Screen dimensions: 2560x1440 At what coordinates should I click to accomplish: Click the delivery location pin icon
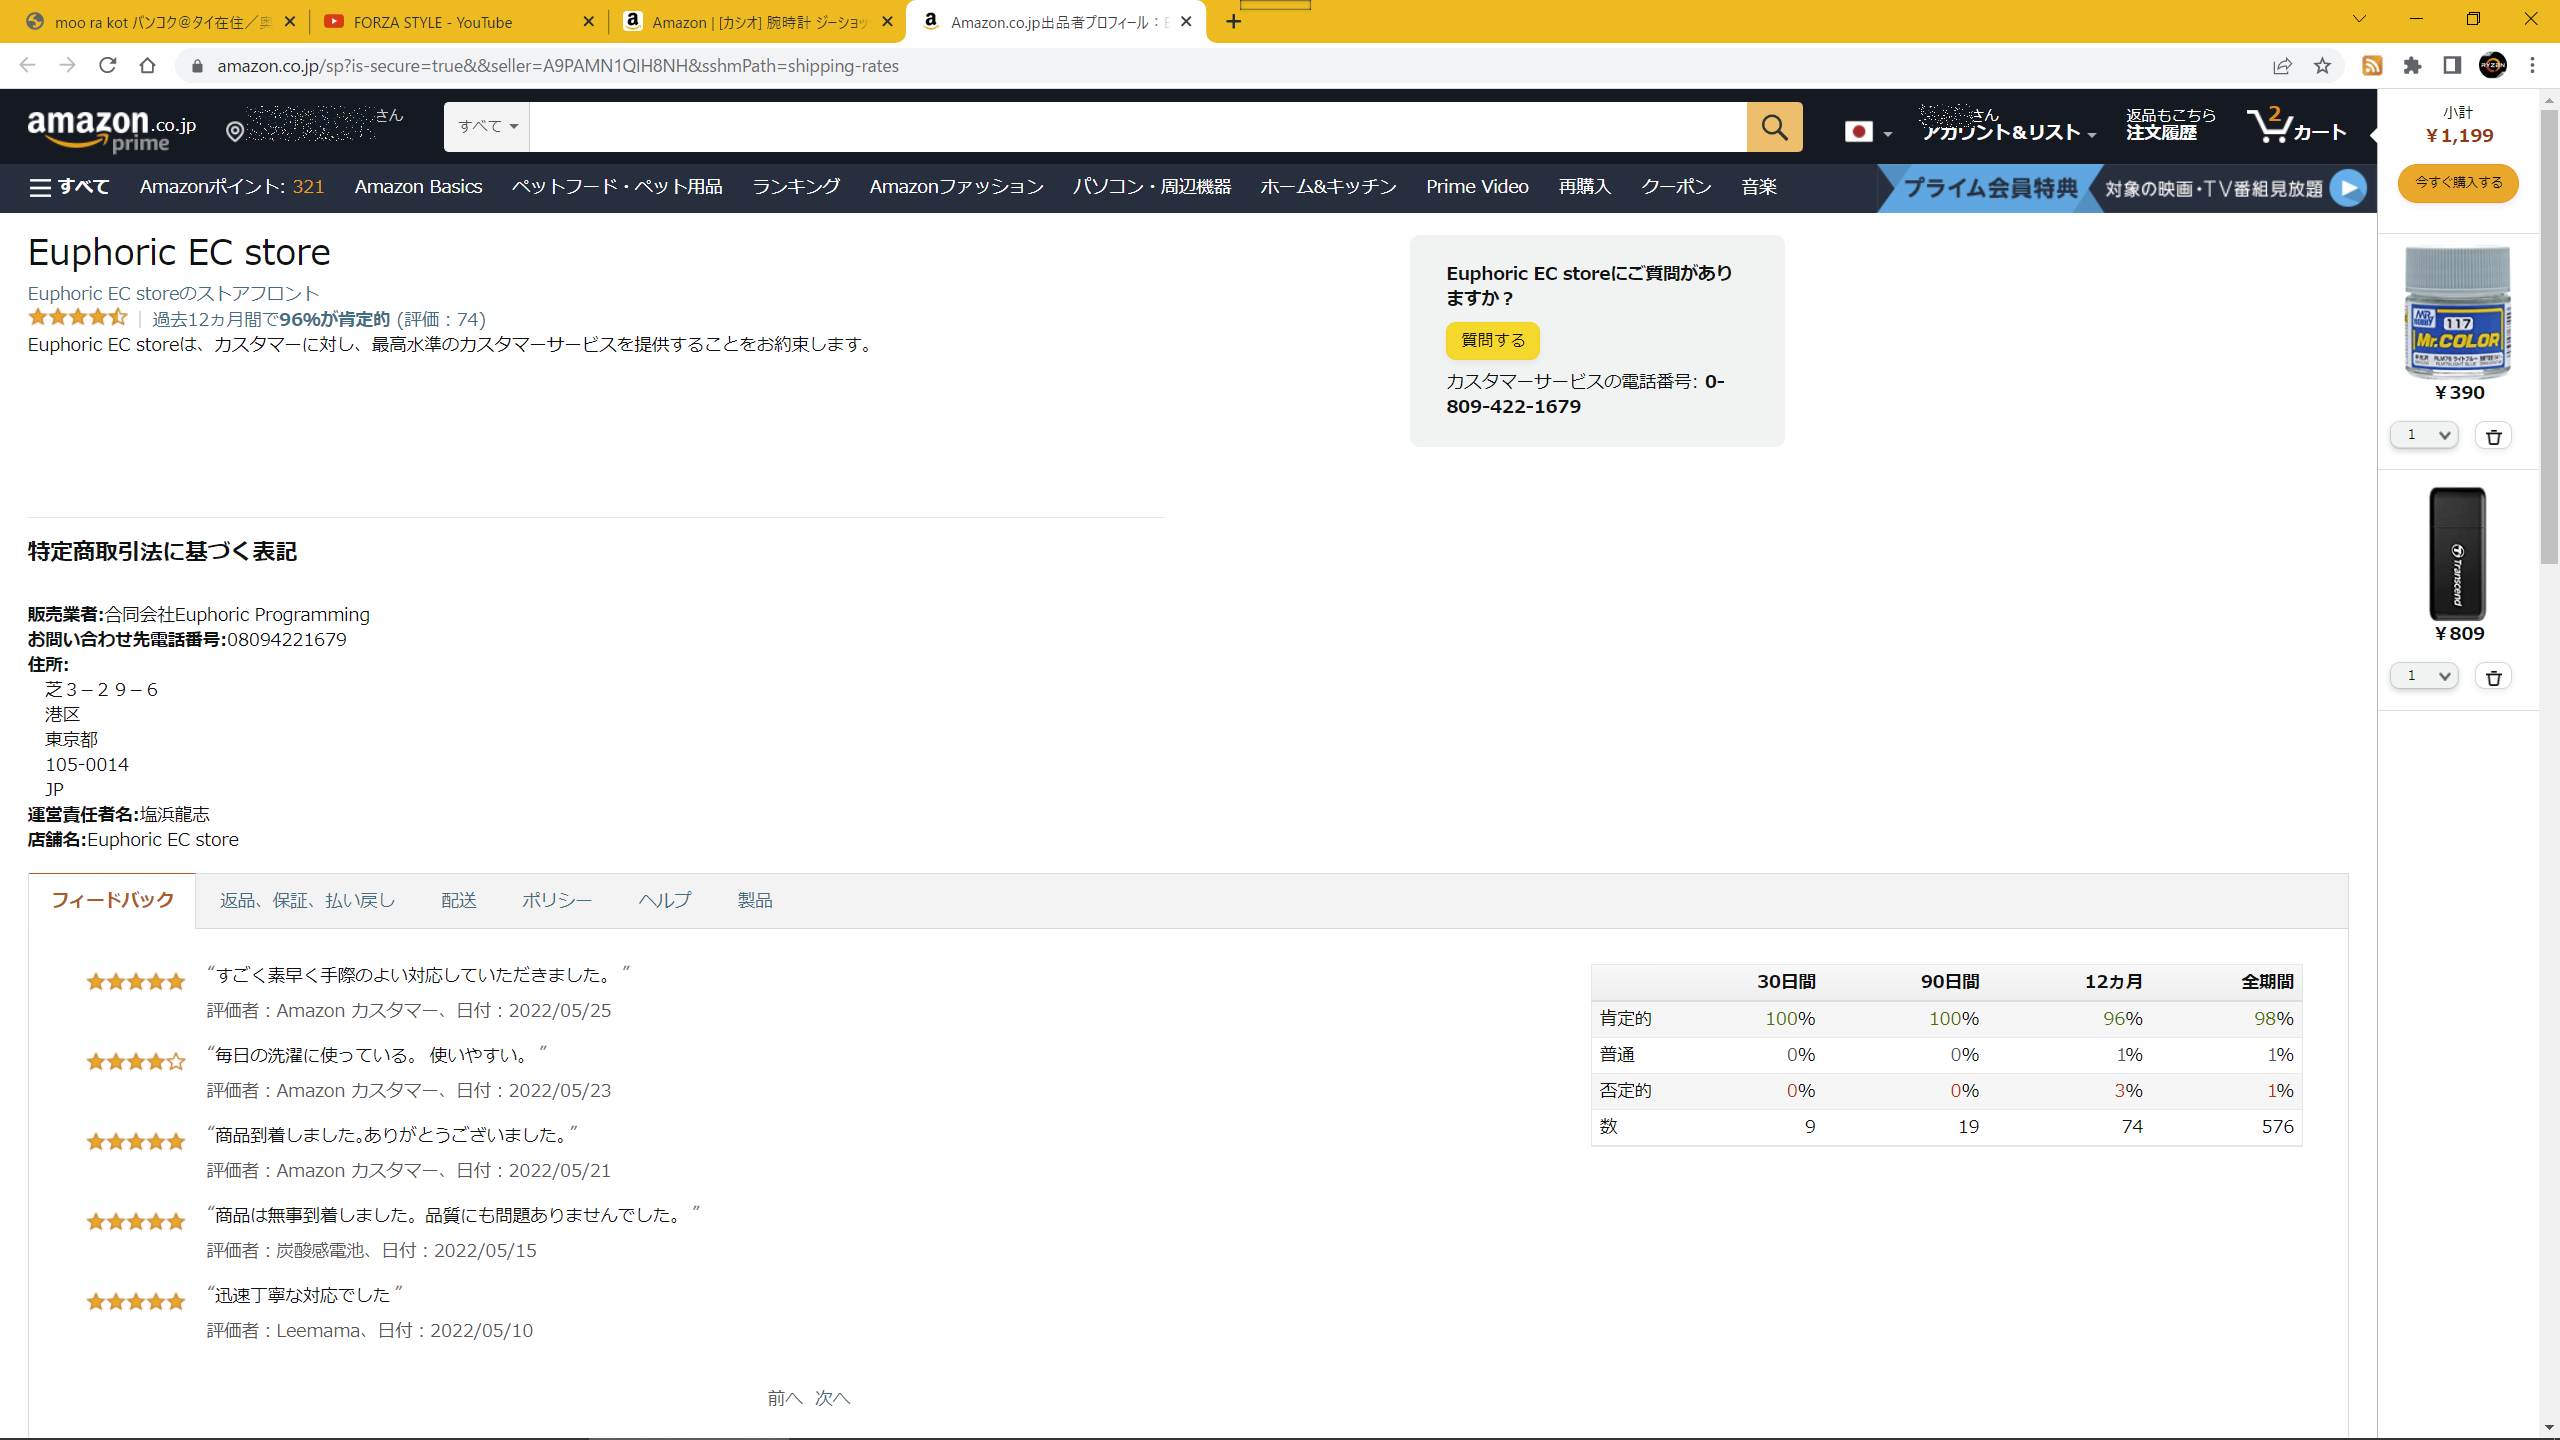pyautogui.click(x=235, y=131)
